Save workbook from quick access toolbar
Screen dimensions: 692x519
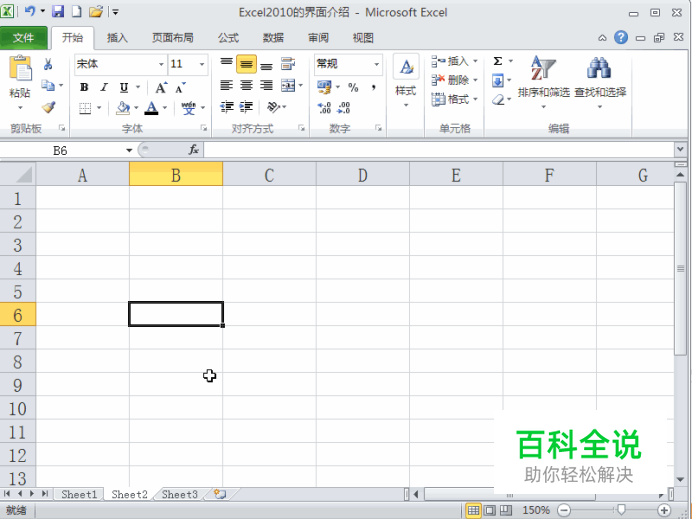coord(58,11)
